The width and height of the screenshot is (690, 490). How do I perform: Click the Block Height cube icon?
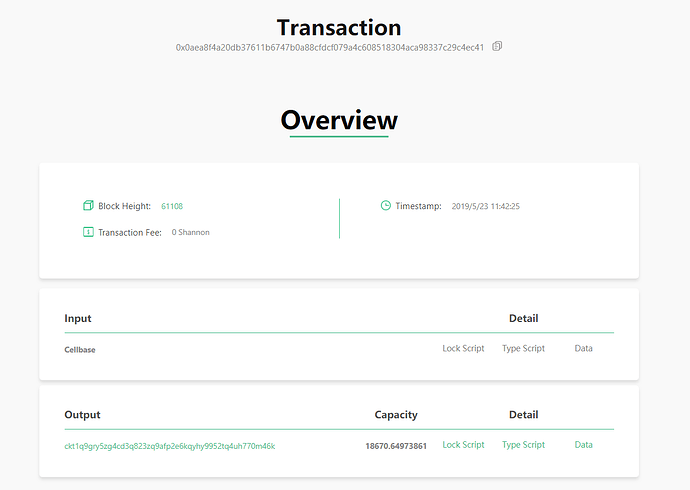88,205
